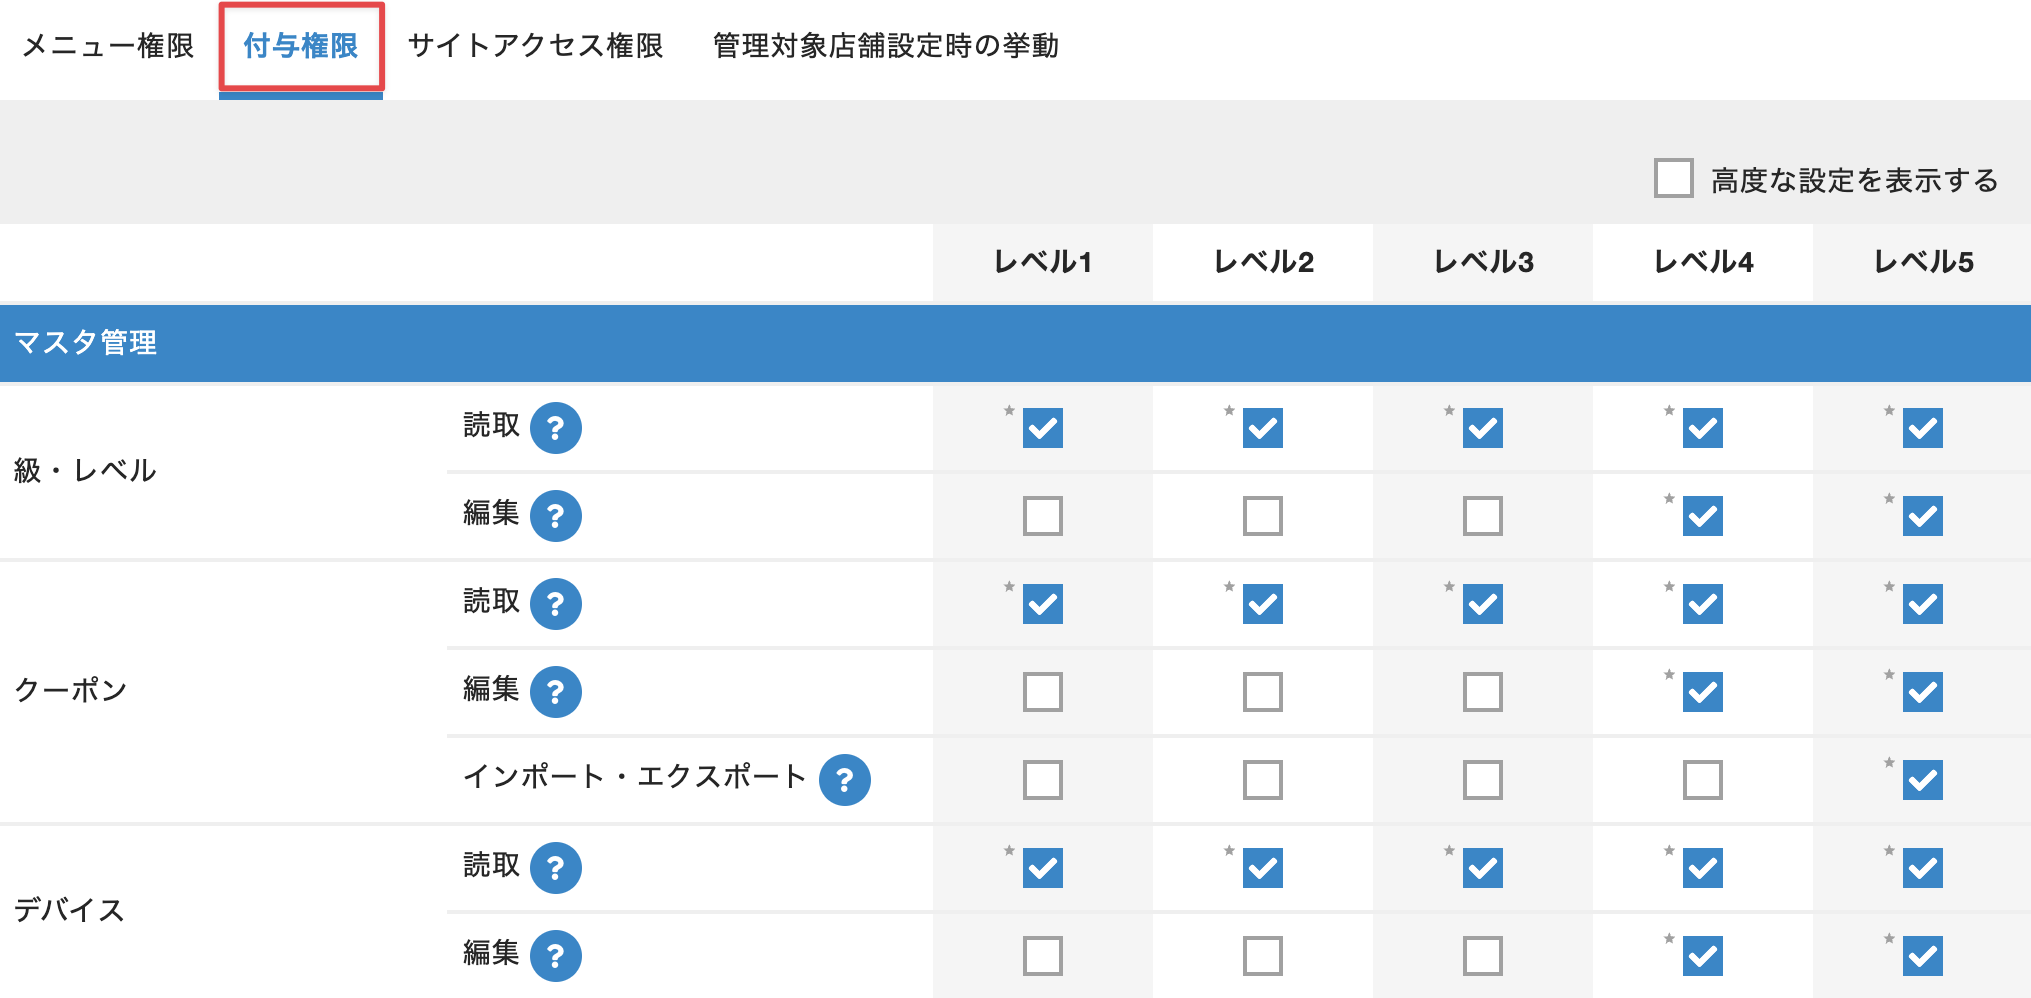Open help for クーポン 編集

[x=555, y=692]
